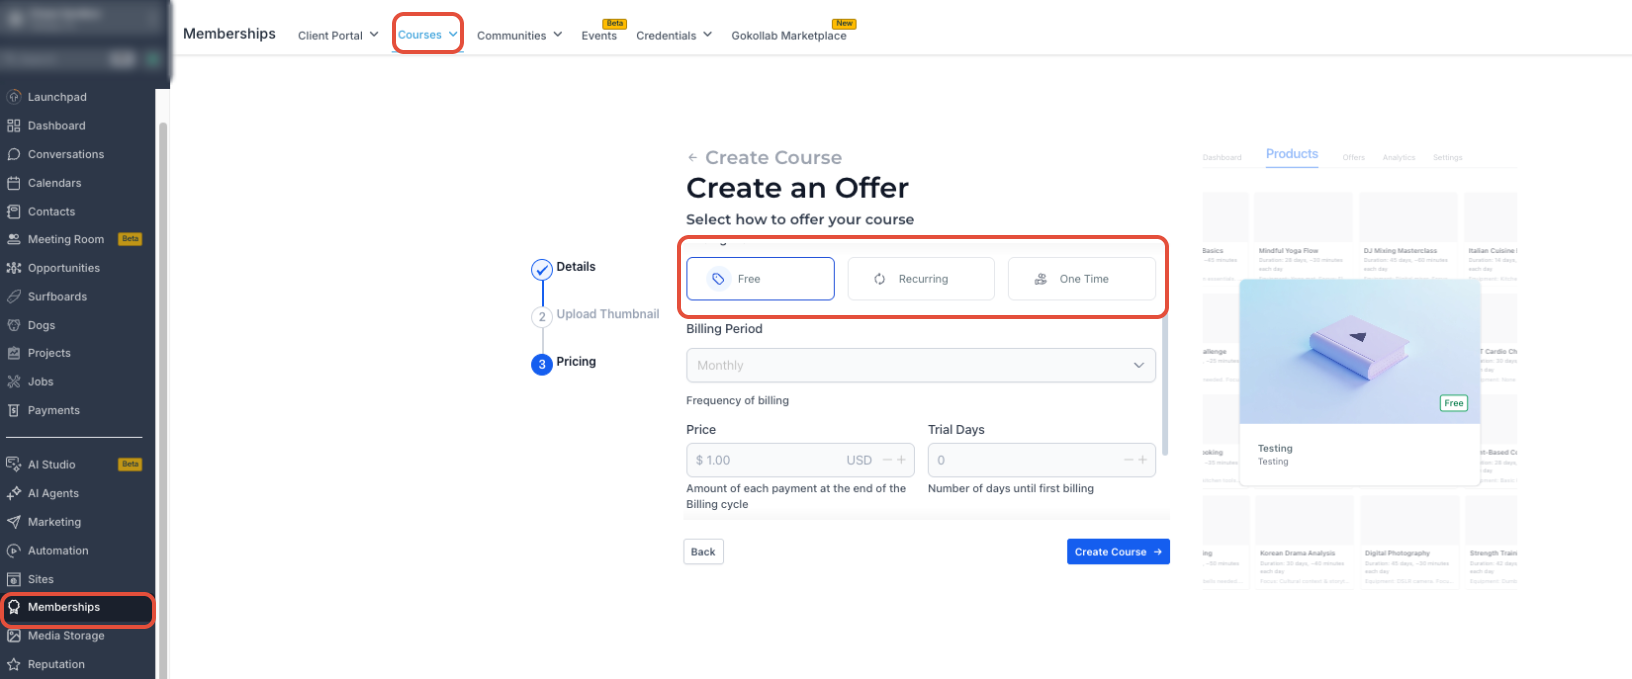
Task: Open the Events tab
Action: pyautogui.click(x=599, y=35)
